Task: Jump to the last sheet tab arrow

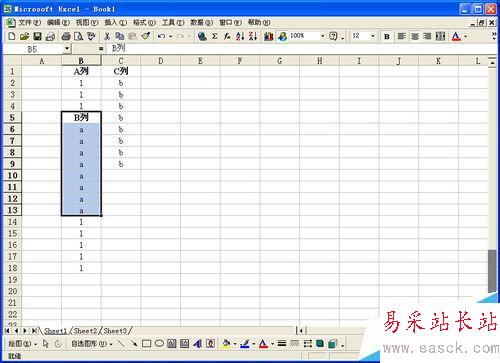Action: point(34,331)
